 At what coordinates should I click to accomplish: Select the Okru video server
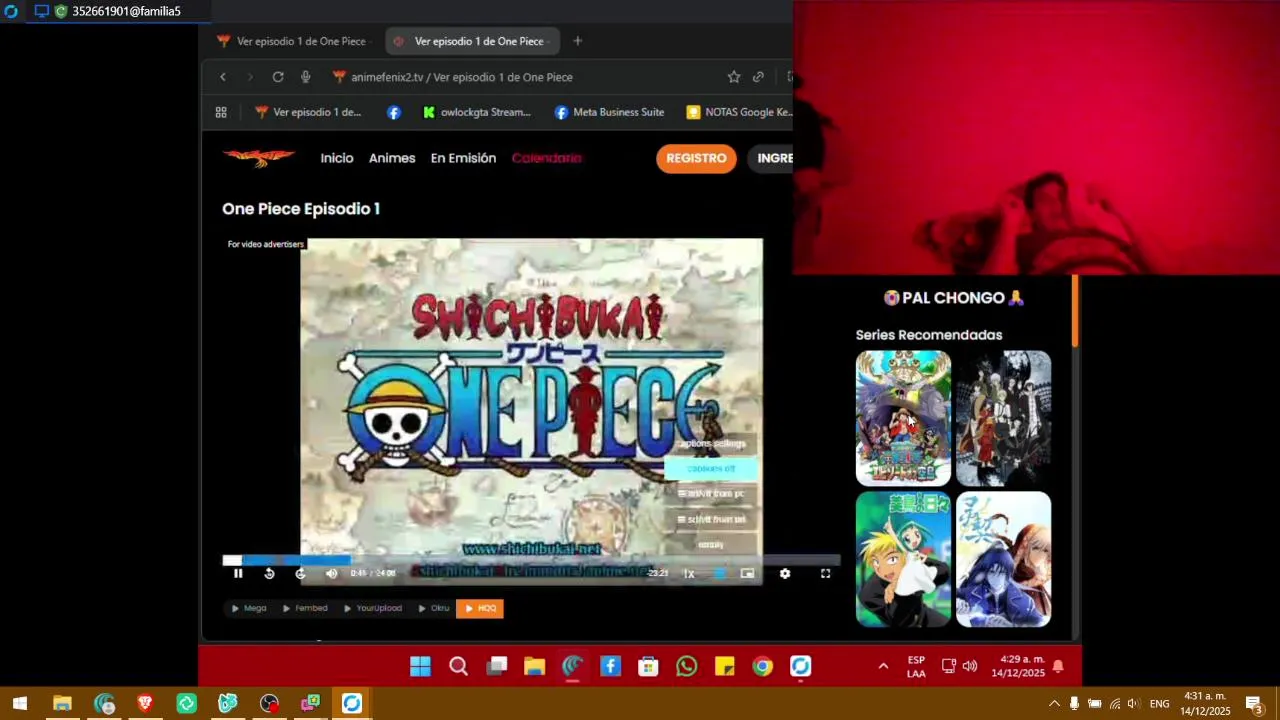433,608
